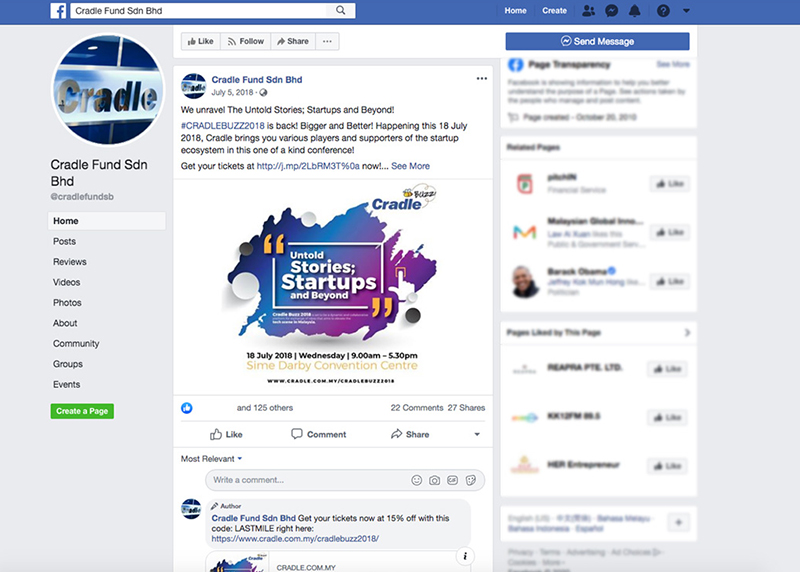
Task: Toggle Like on the Cradle page
Action: click(x=201, y=41)
